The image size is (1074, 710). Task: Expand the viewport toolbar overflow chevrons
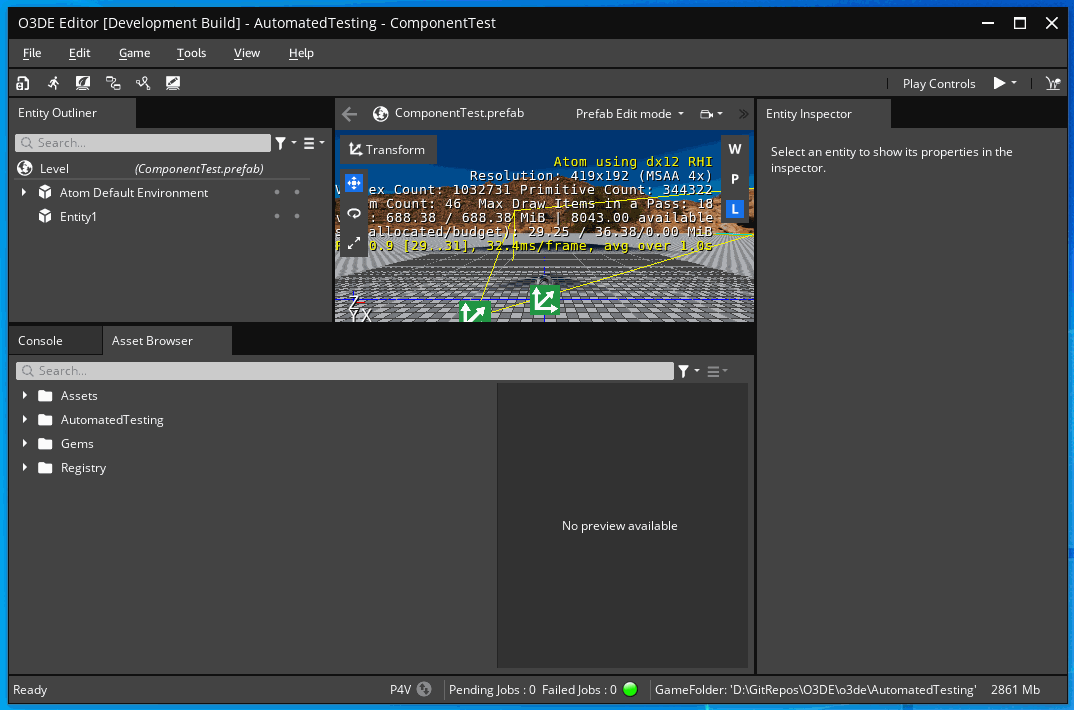743,114
